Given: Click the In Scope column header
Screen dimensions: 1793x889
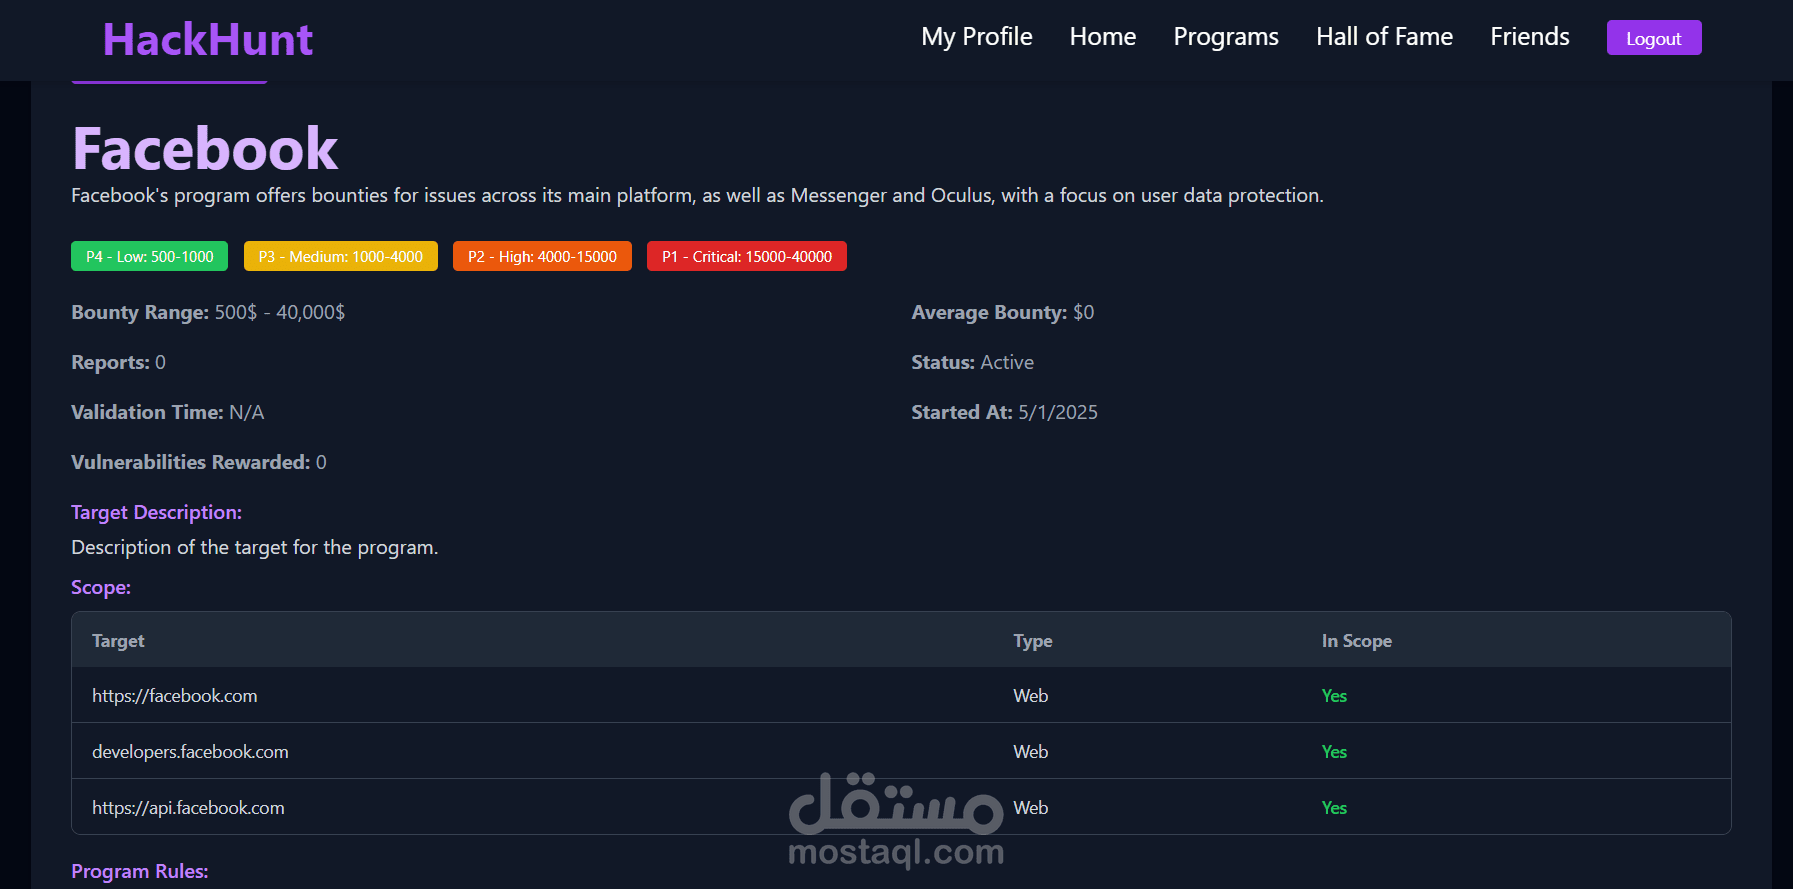Looking at the screenshot, I should (1357, 641).
